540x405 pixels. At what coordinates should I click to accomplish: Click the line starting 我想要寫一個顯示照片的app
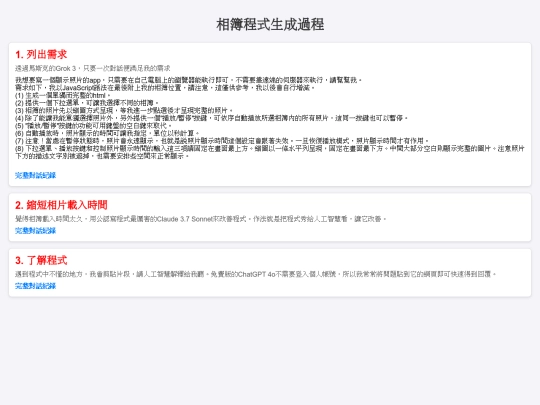[188, 80]
